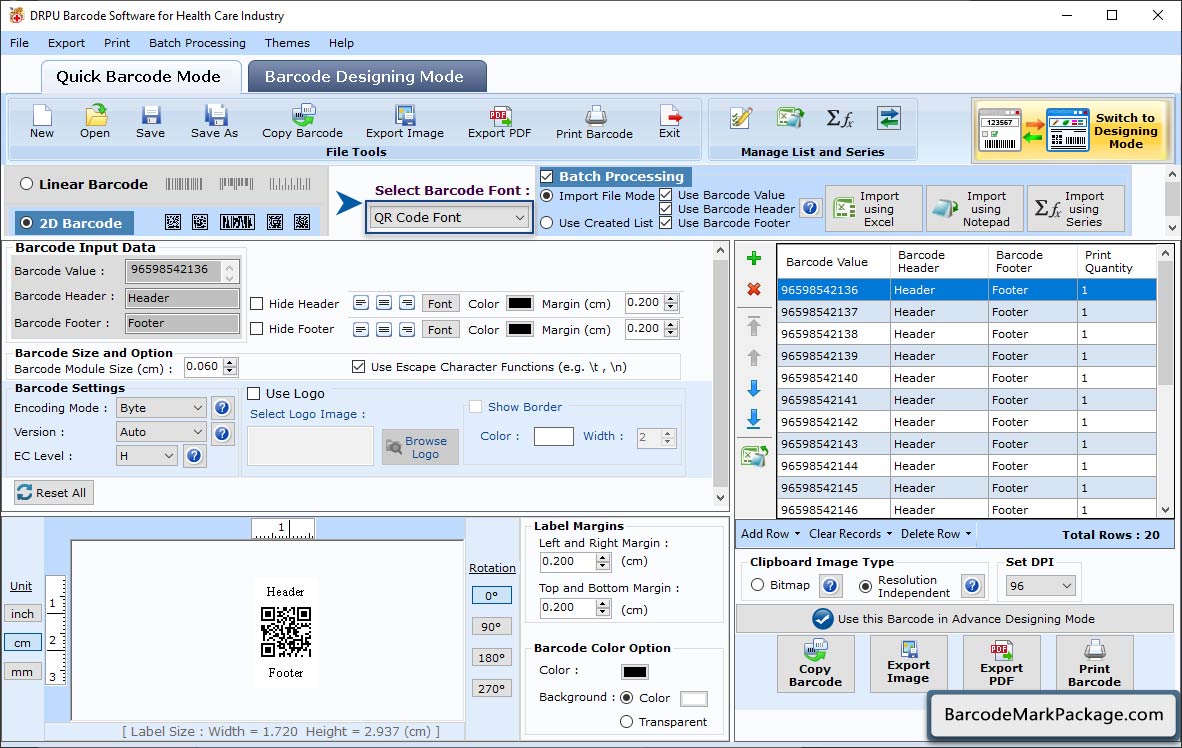Open help for EC Level
This screenshot has width=1182, height=748.
(x=194, y=456)
